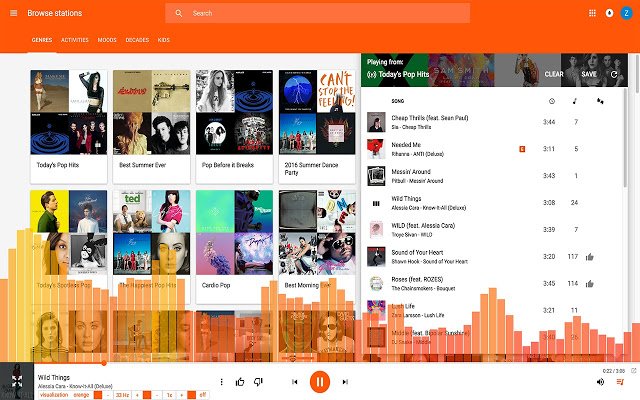Pause playback with the orange button
640x400 pixels.
tap(320, 382)
